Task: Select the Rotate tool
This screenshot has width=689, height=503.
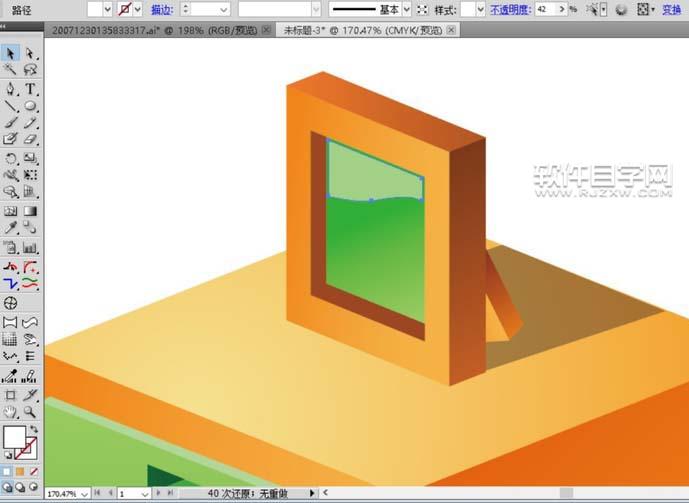Action: pos(10,158)
